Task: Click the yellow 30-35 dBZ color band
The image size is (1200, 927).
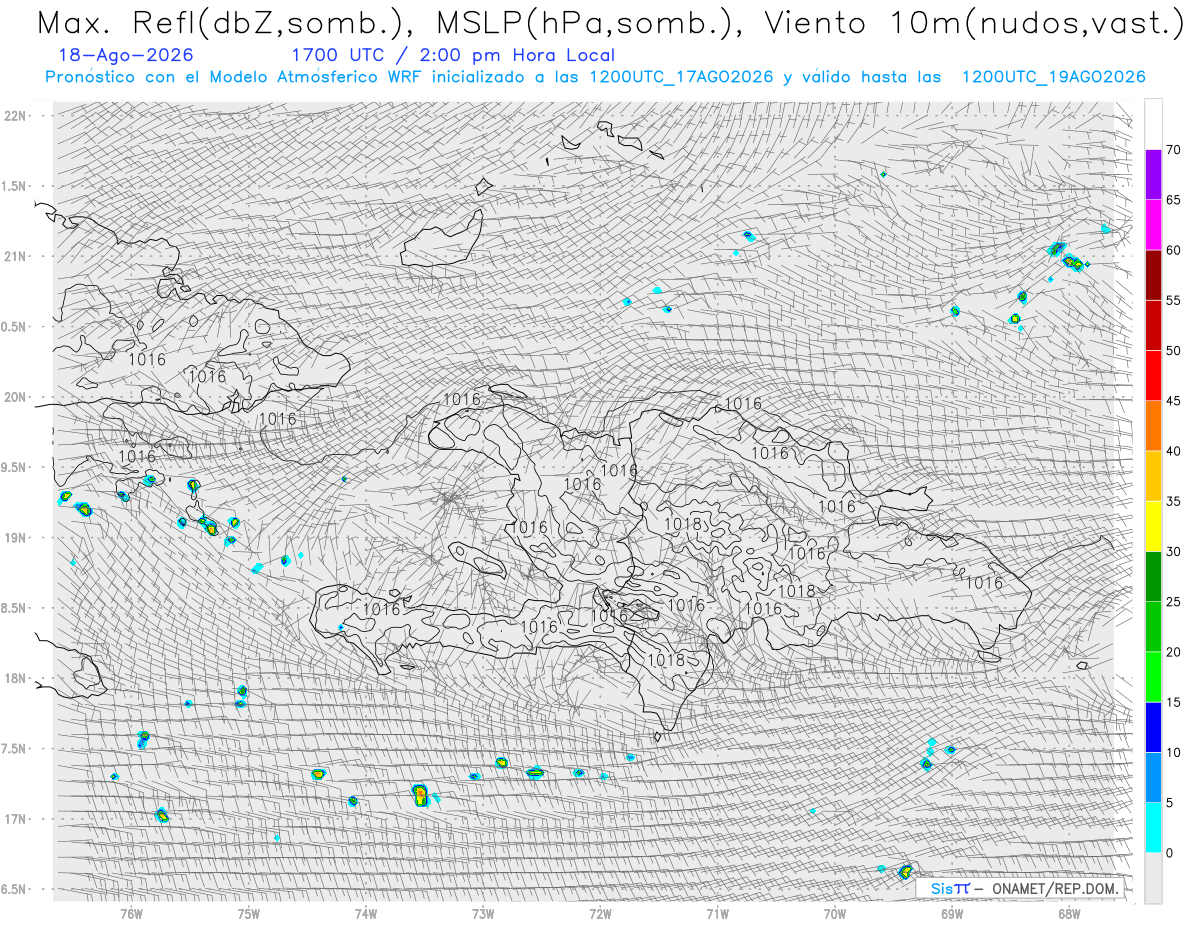Action: (1153, 526)
